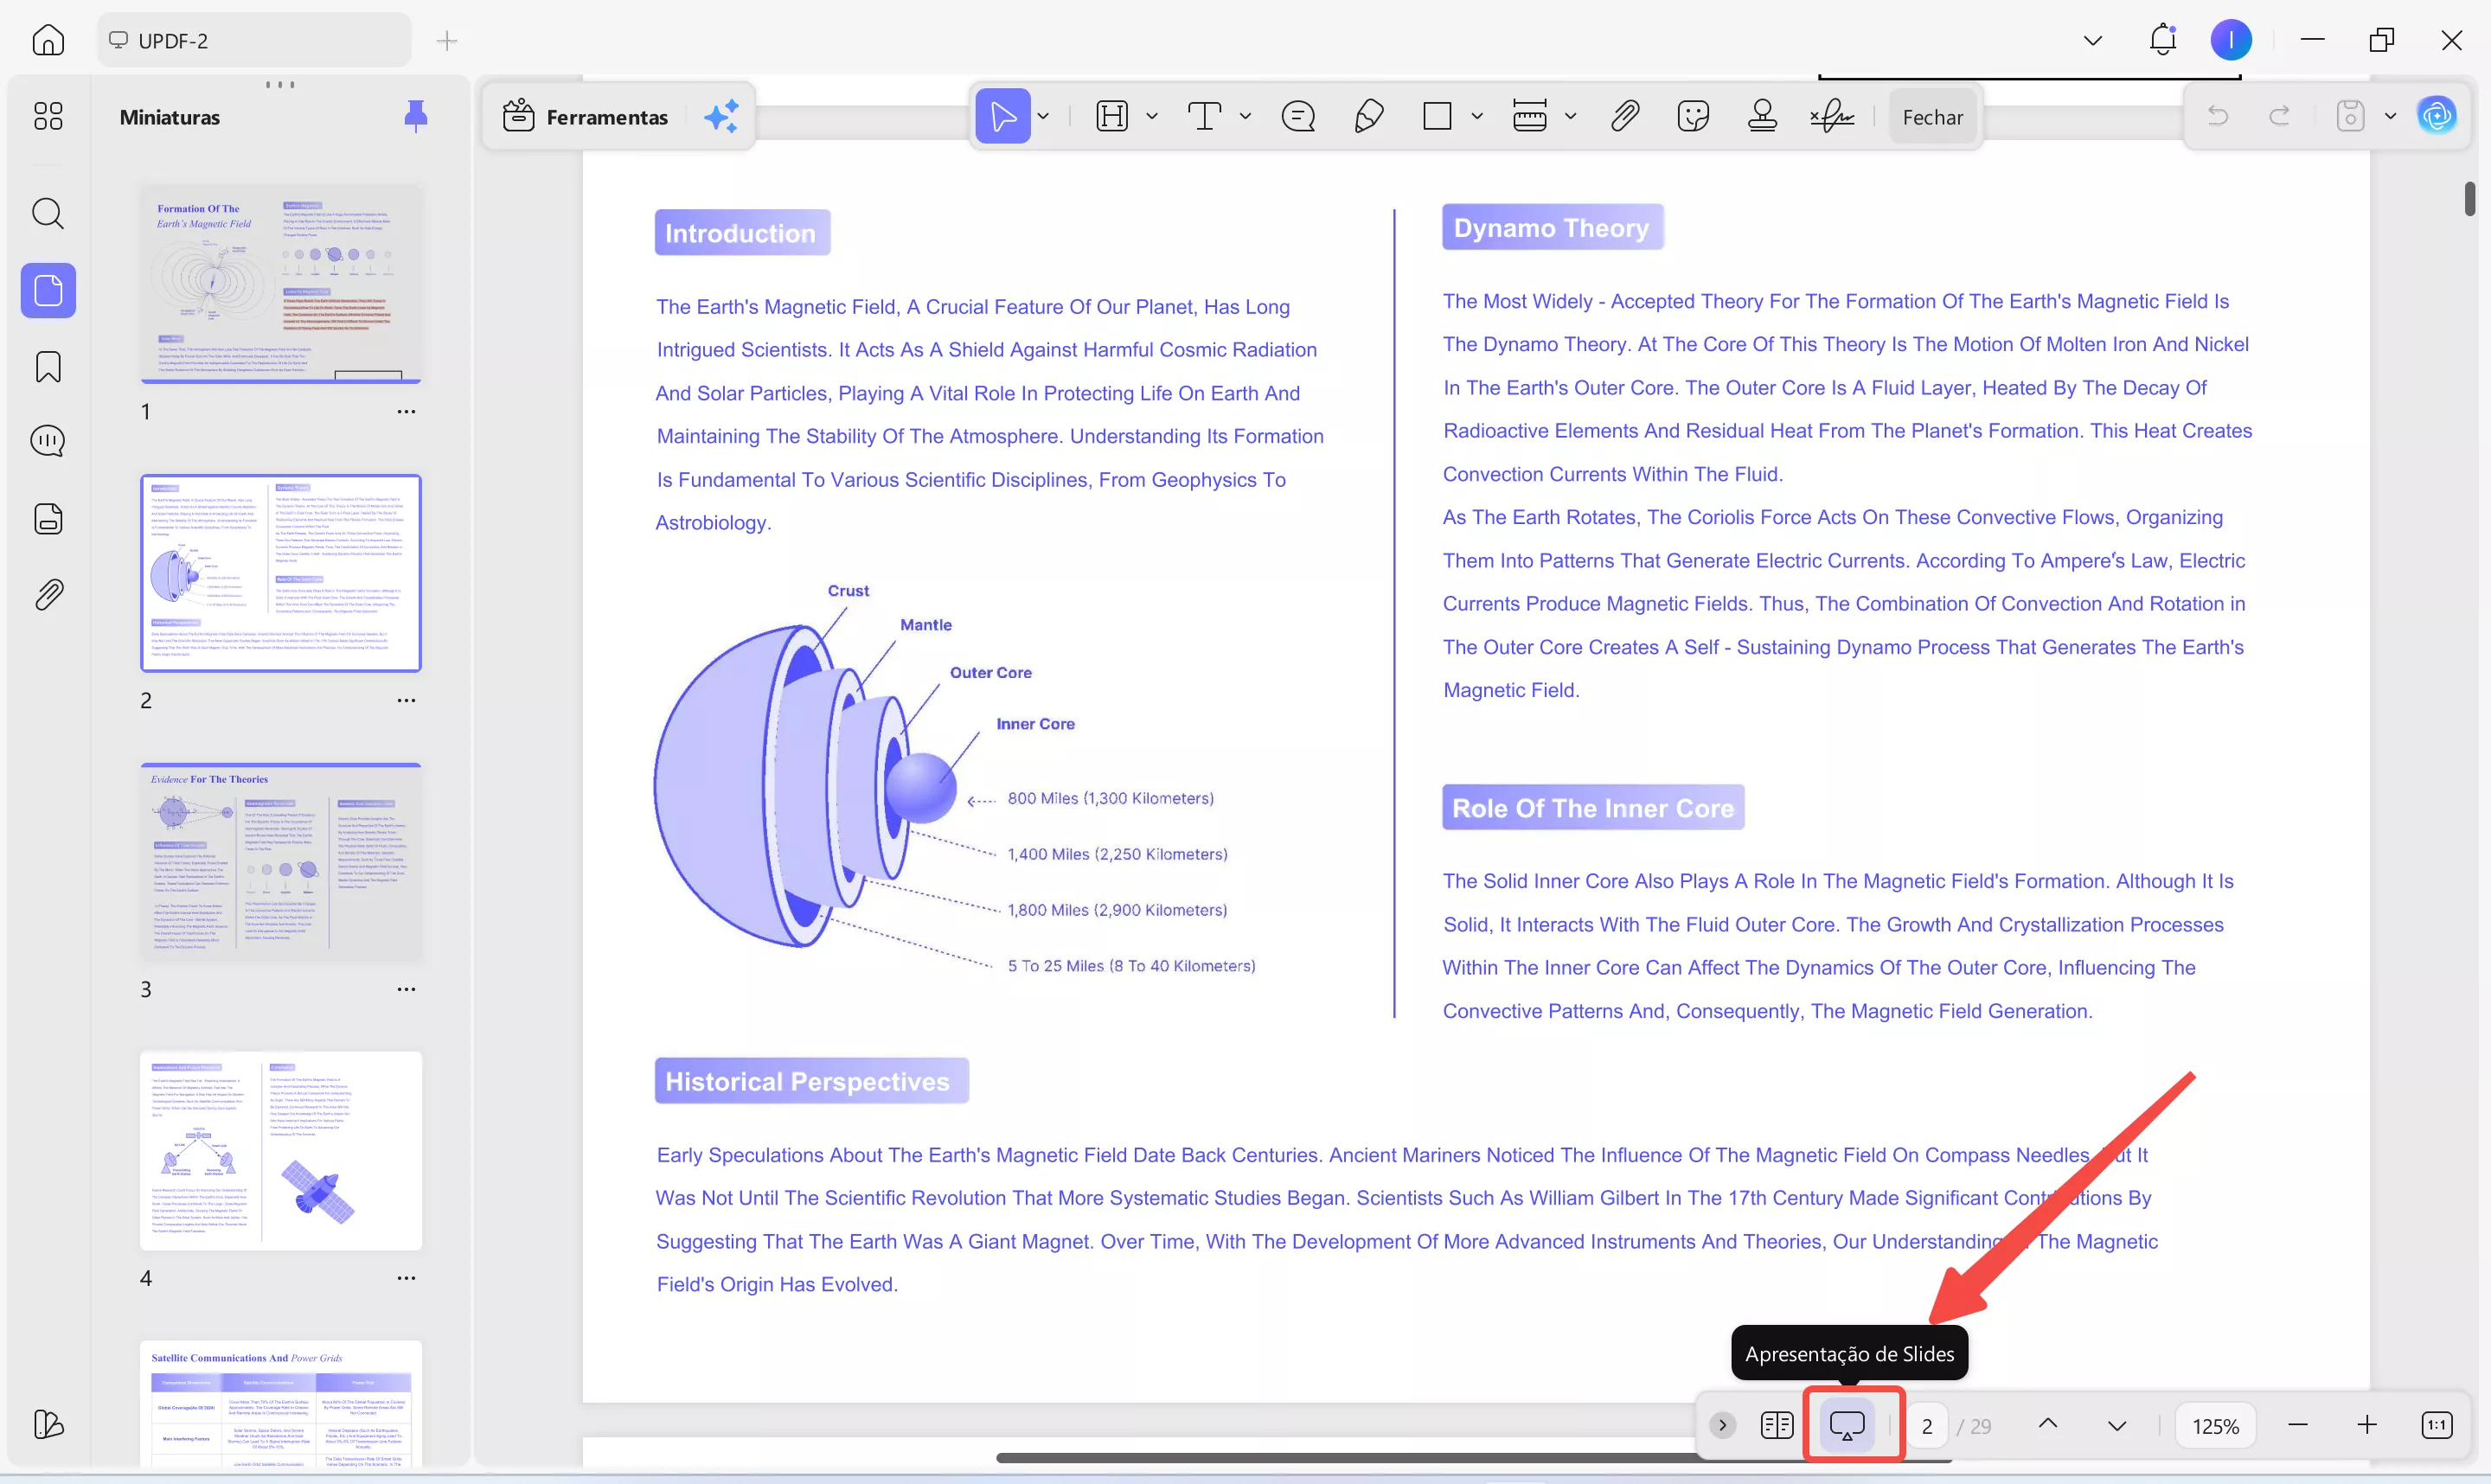The height and width of the screenshot is (1484, 2491).
Task: Open search panel in sidebar
Action: click(x=48, y=213)
